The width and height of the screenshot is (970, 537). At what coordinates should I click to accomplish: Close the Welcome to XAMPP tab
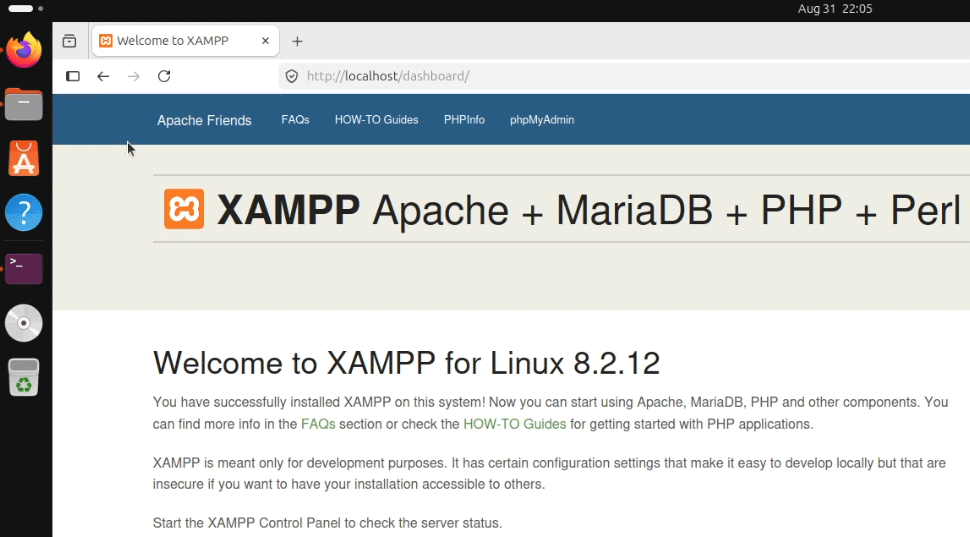pos(265,41)
